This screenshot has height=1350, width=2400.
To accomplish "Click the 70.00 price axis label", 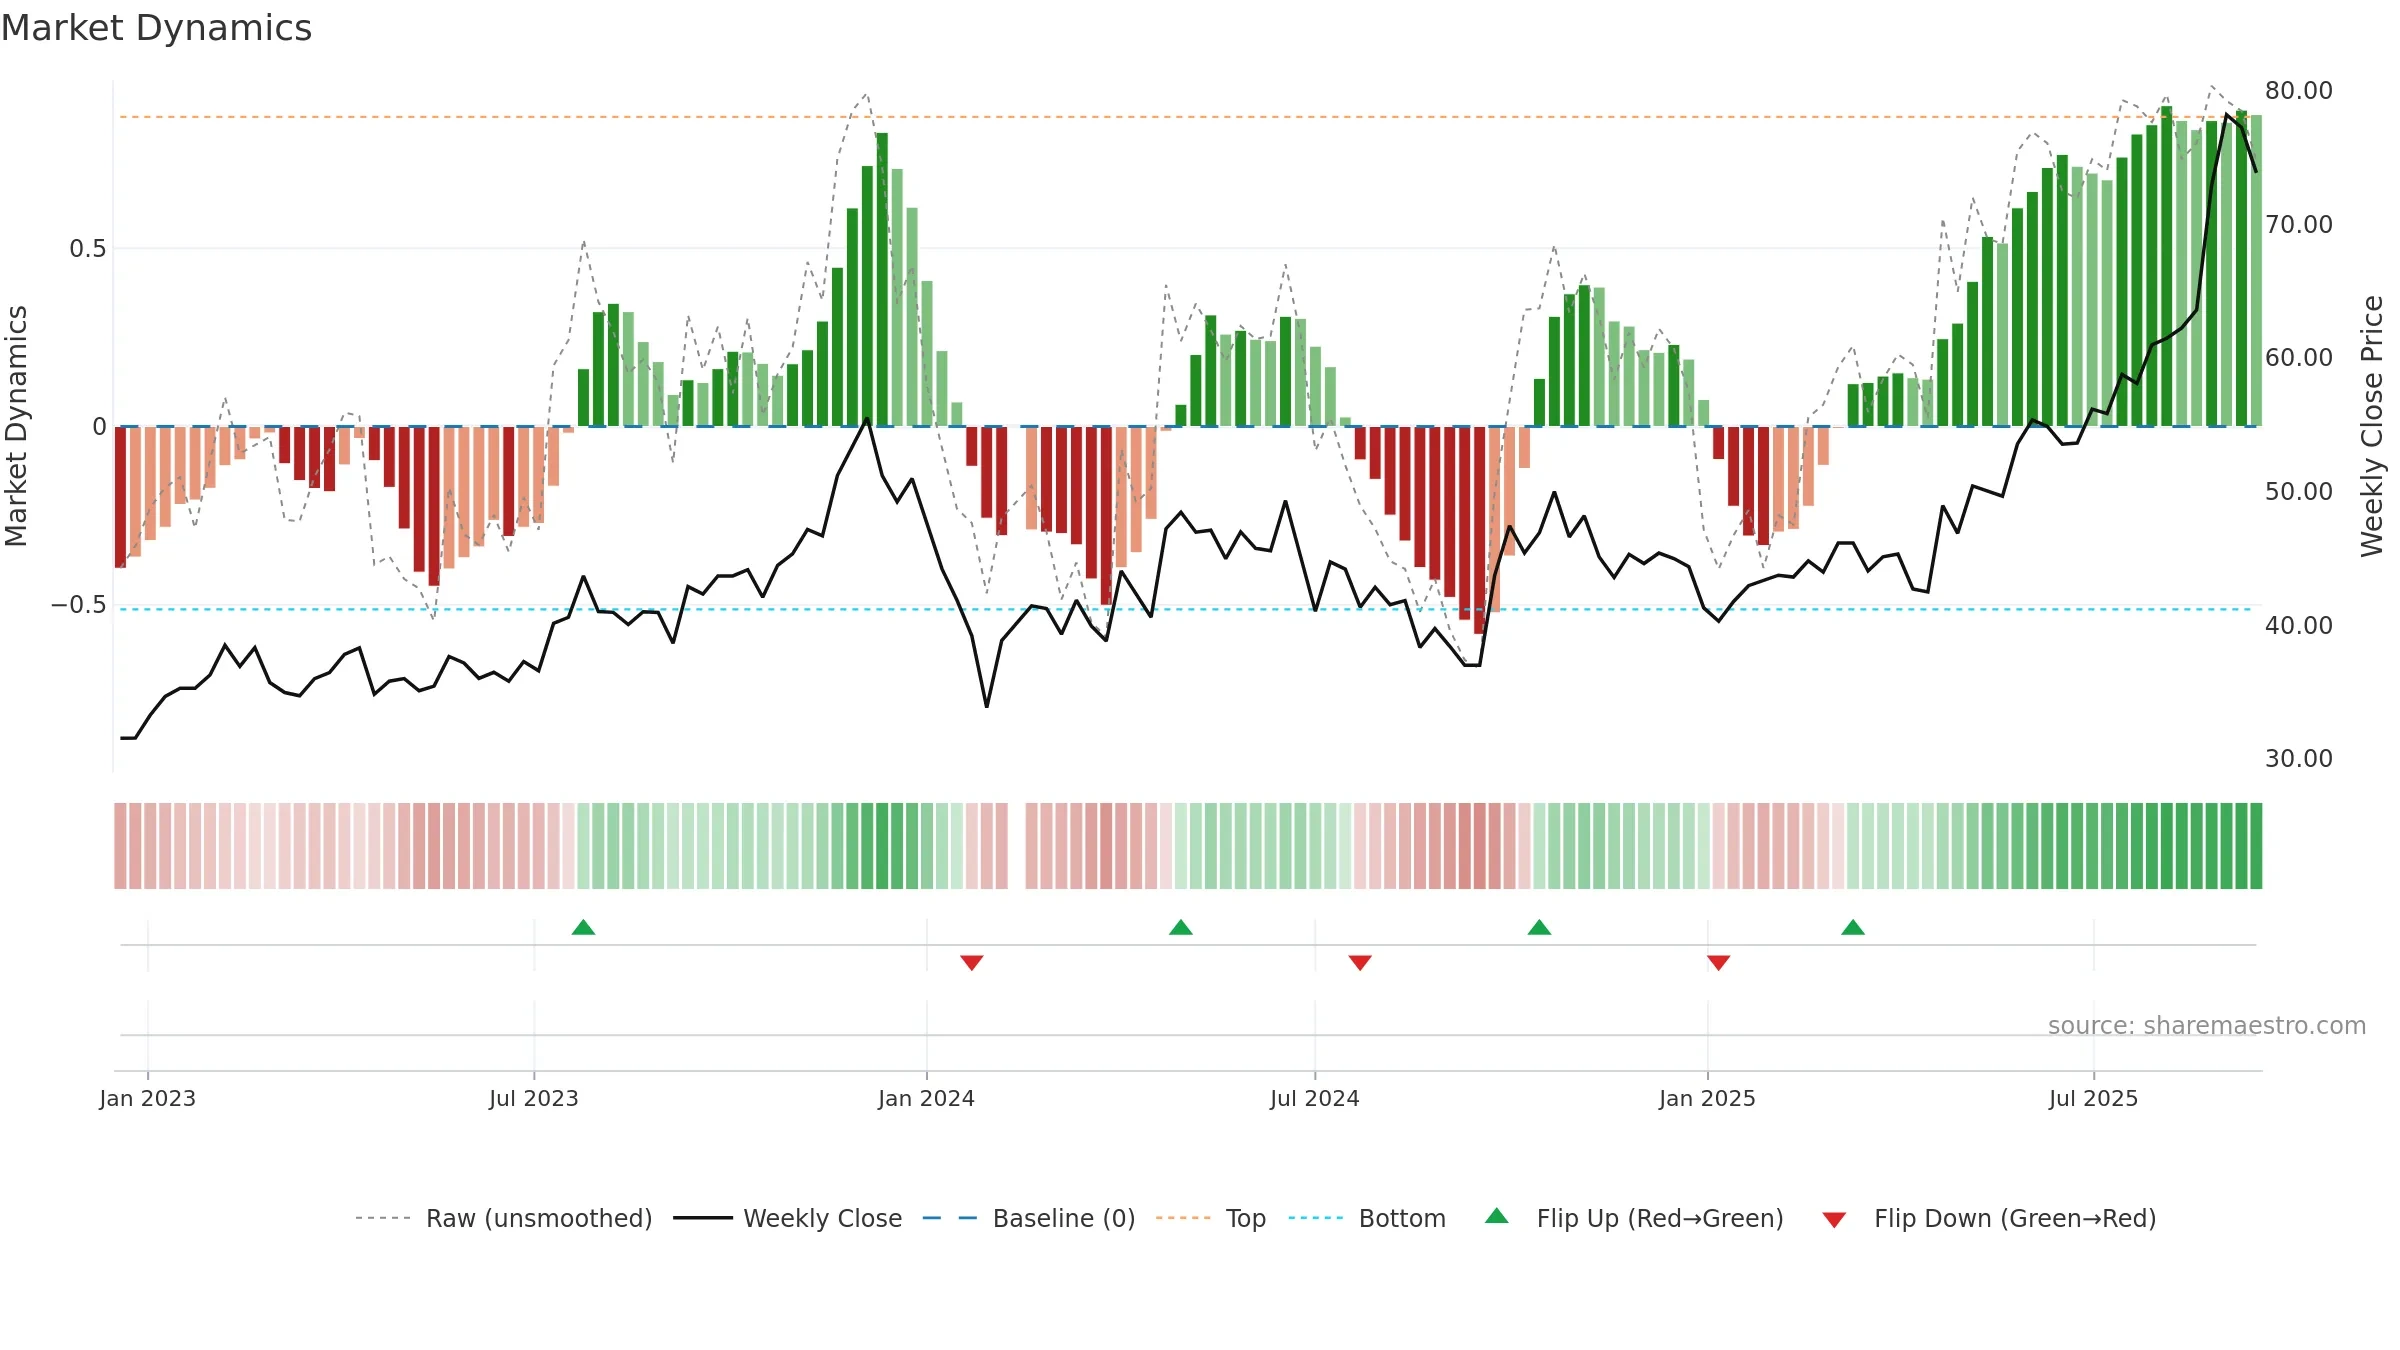I will pyautogui.click(x=2299, y=224).
